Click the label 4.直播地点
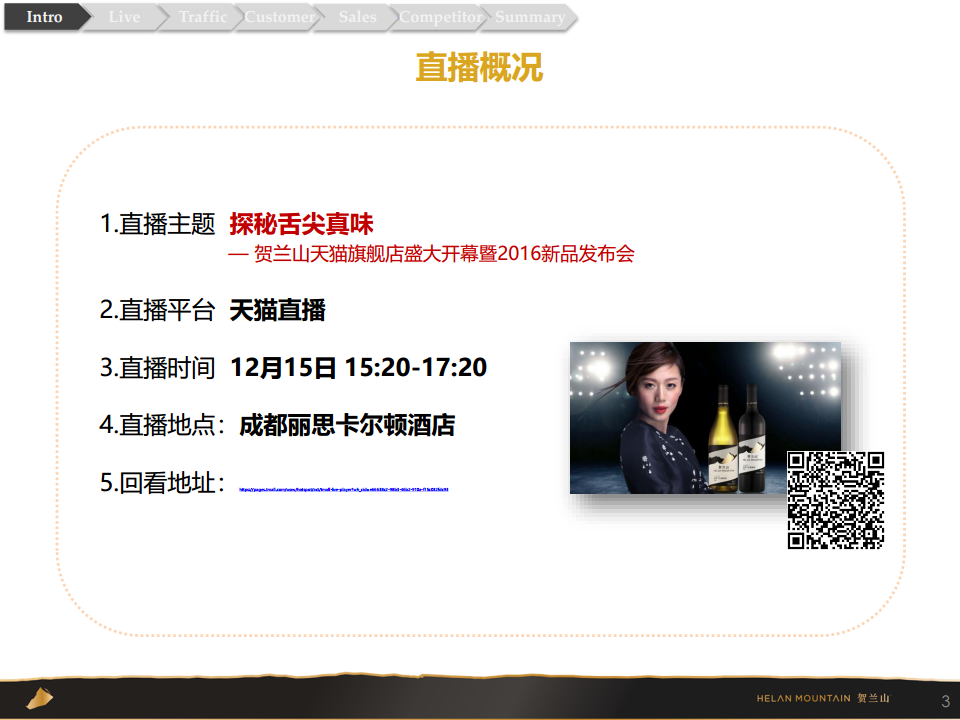Screen dimensions: 960x720 162,425
